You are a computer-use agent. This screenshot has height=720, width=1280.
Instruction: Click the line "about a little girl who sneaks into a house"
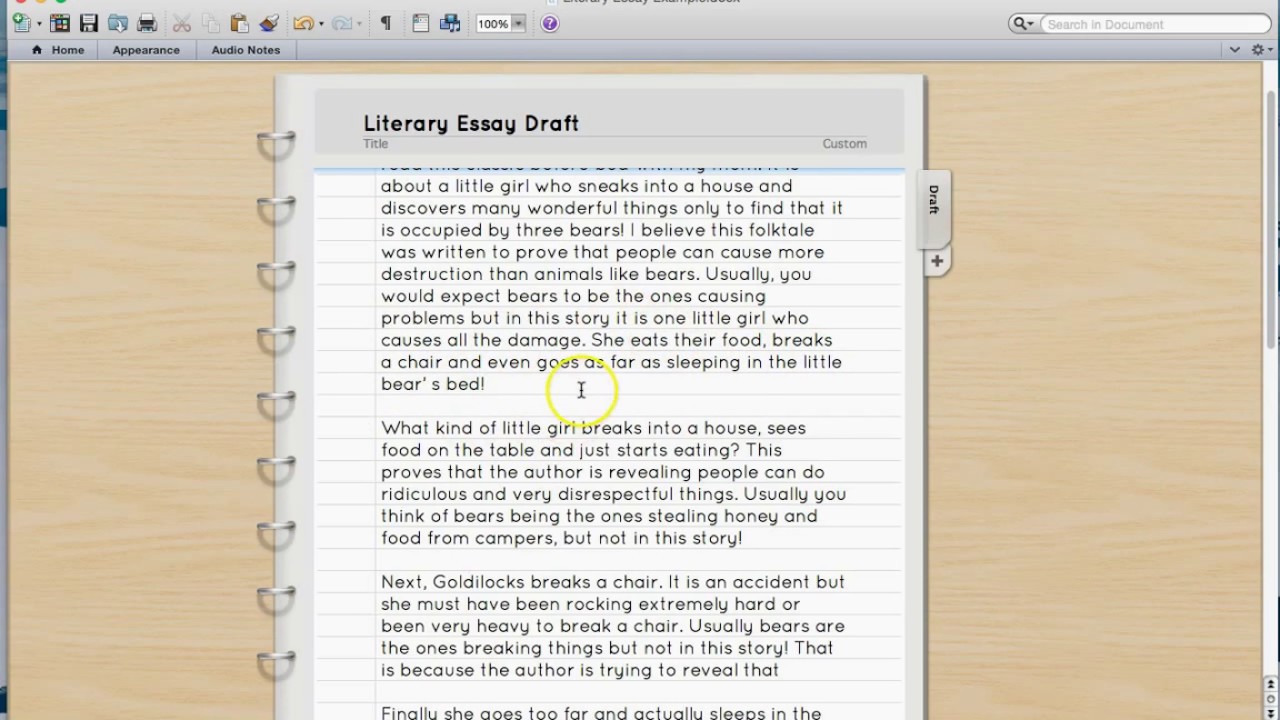click(587, 186)
